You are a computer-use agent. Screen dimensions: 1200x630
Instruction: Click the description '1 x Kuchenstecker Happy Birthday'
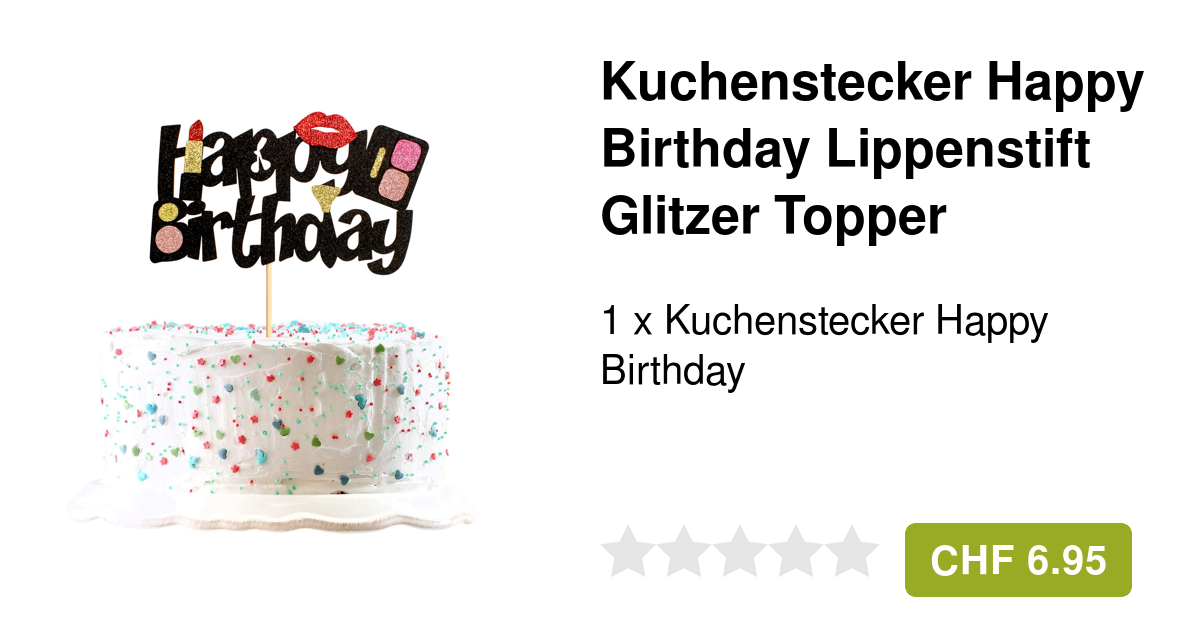coord(824,346)
